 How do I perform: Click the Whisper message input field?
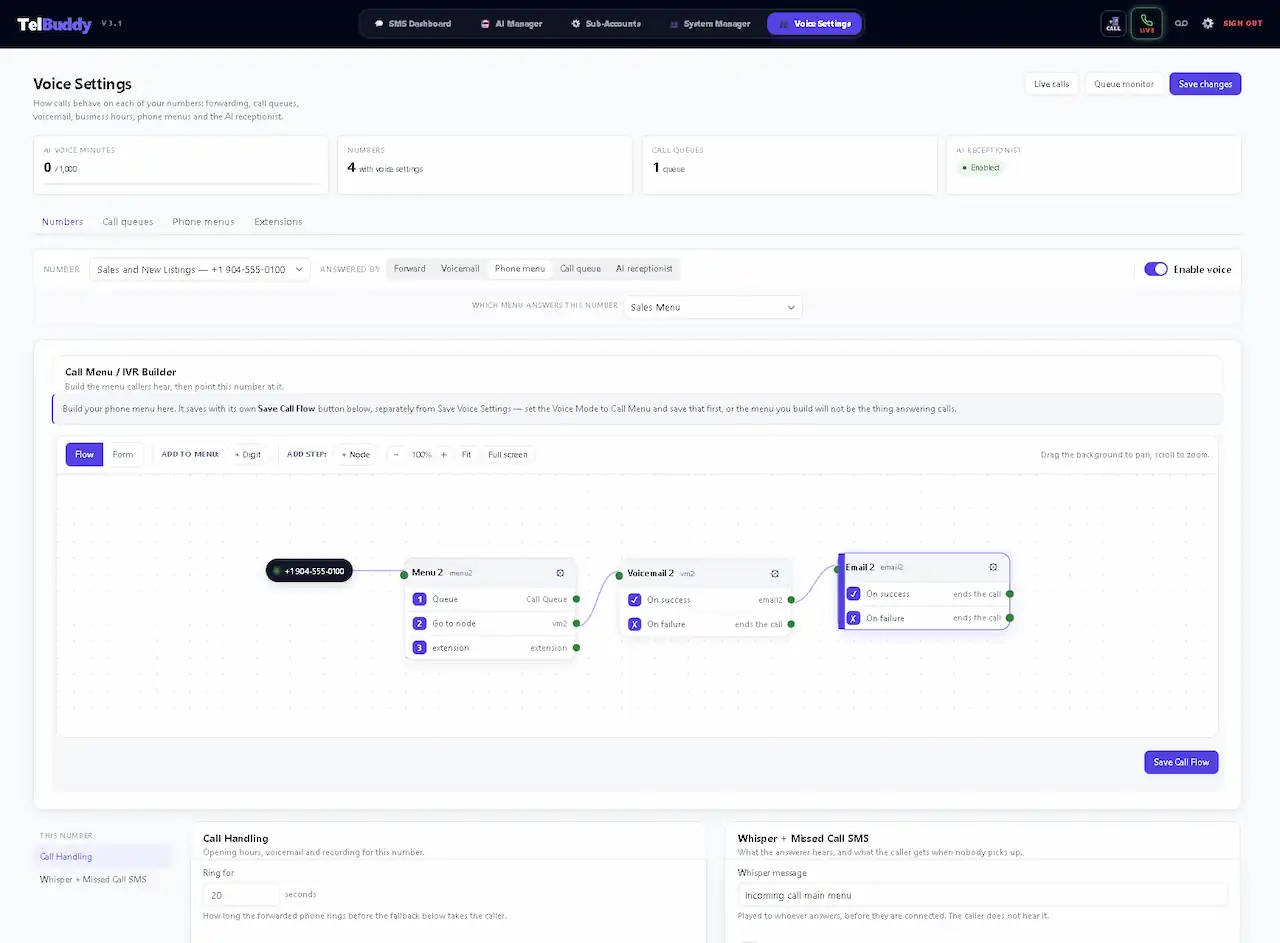tap(982, 895)
